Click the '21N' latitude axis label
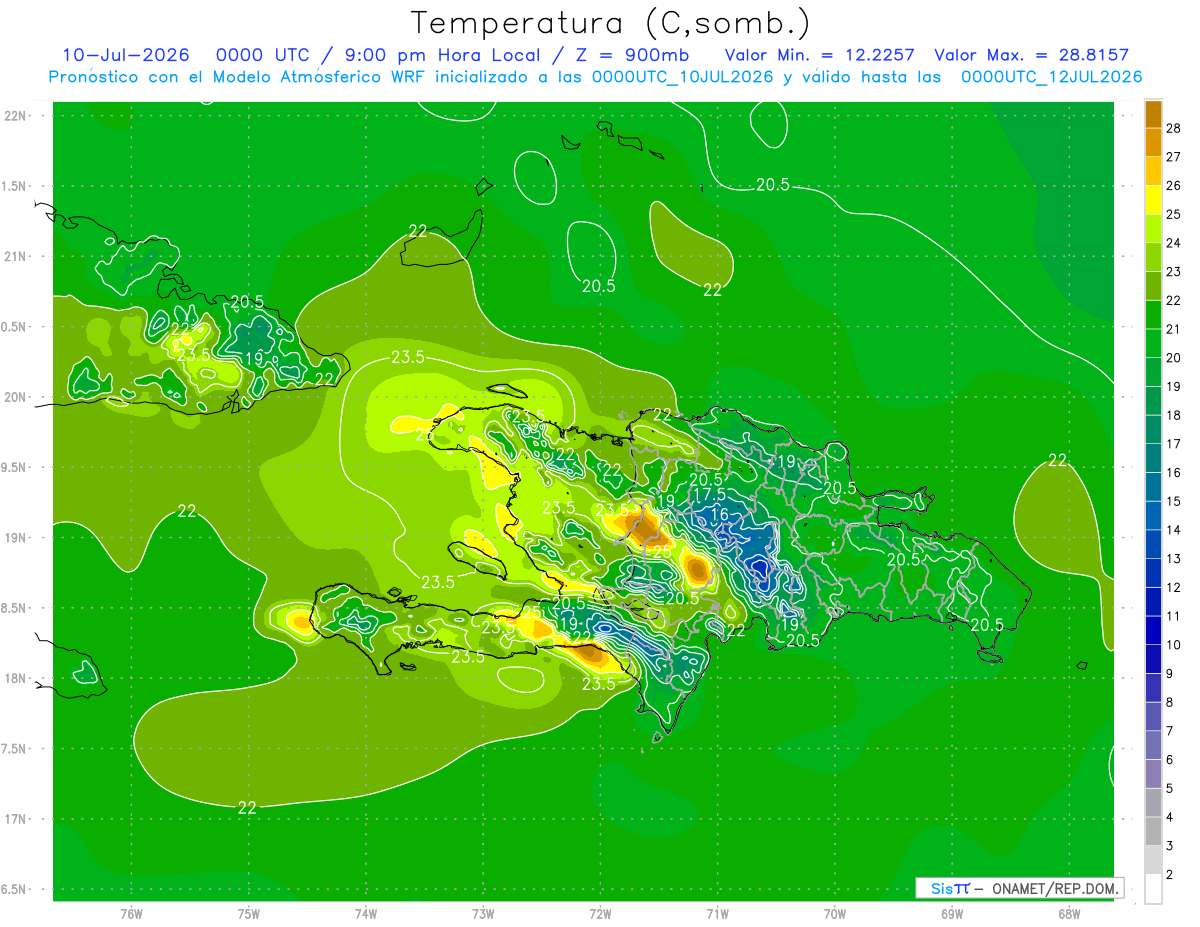 [15, 257]
